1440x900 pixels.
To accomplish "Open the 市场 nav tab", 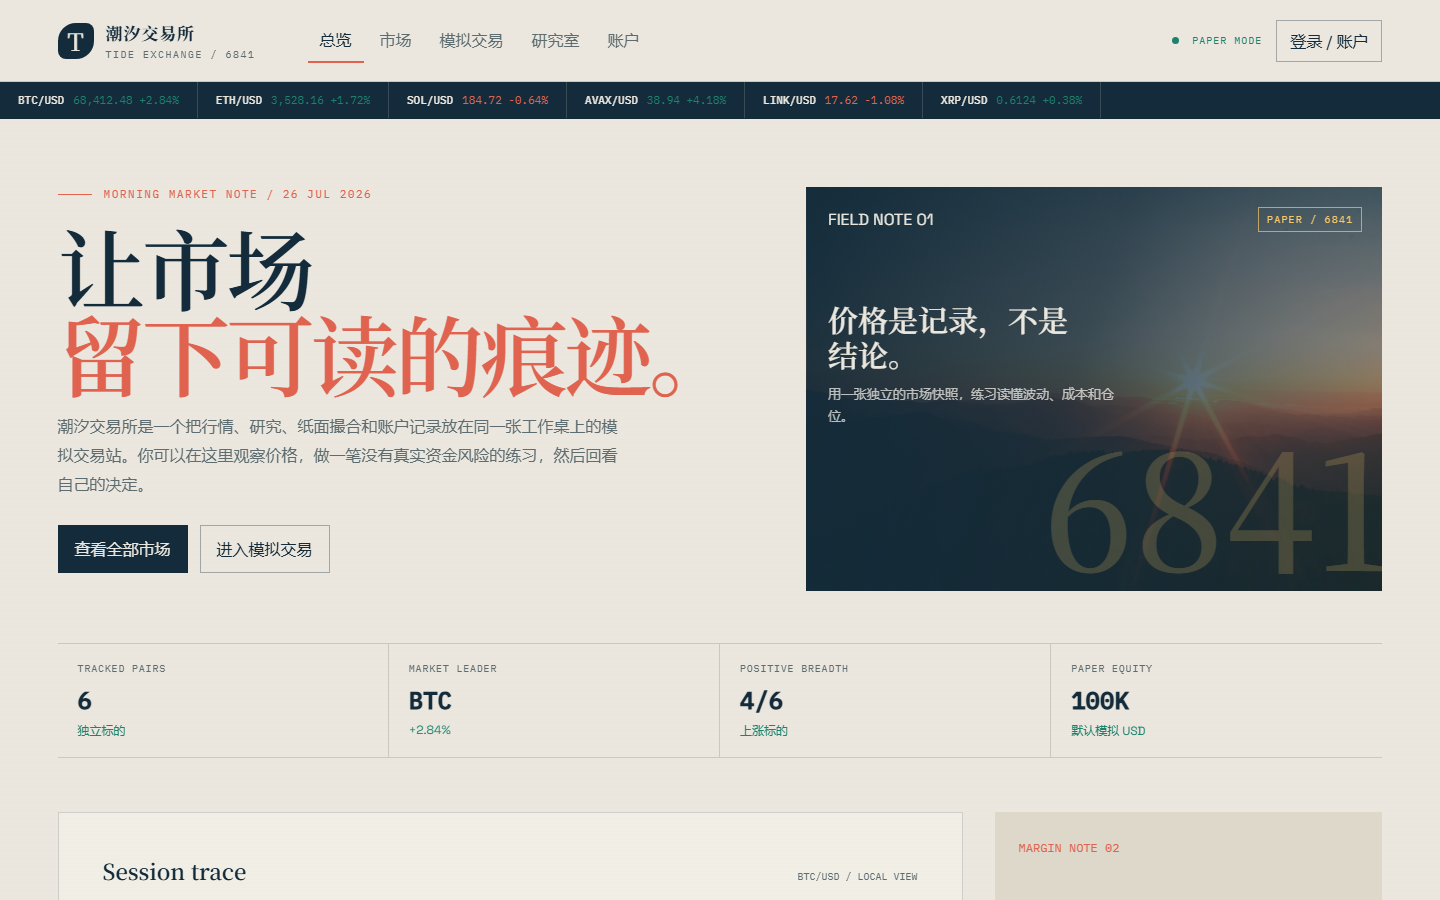I will pyautogui.click(x=396, y=41).
